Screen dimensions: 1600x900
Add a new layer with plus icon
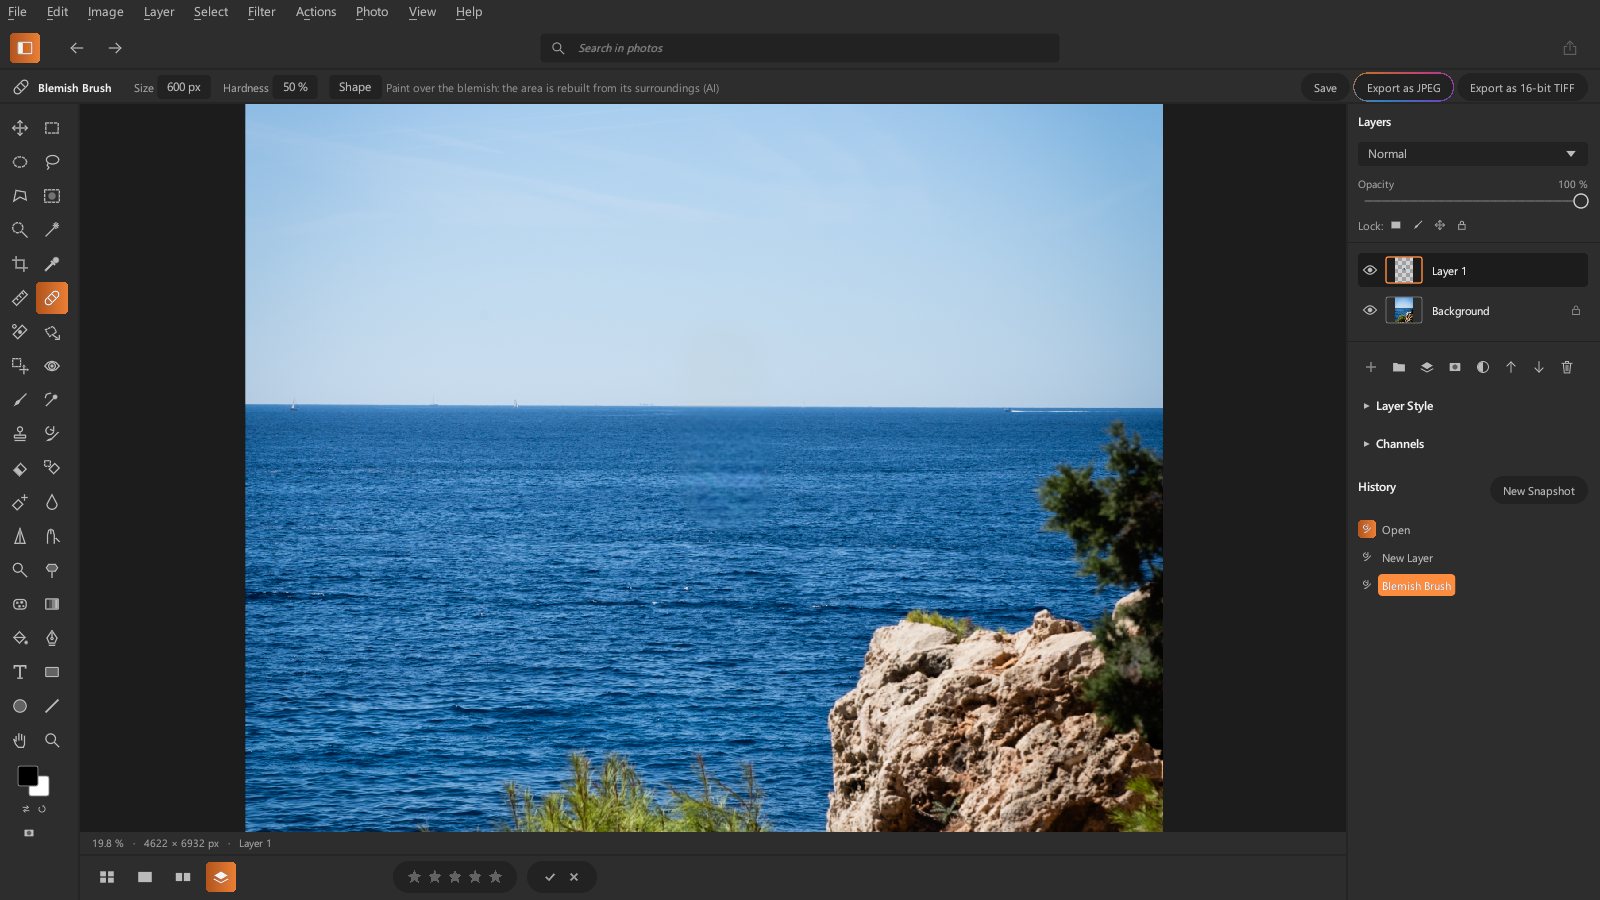(1371, 367)
